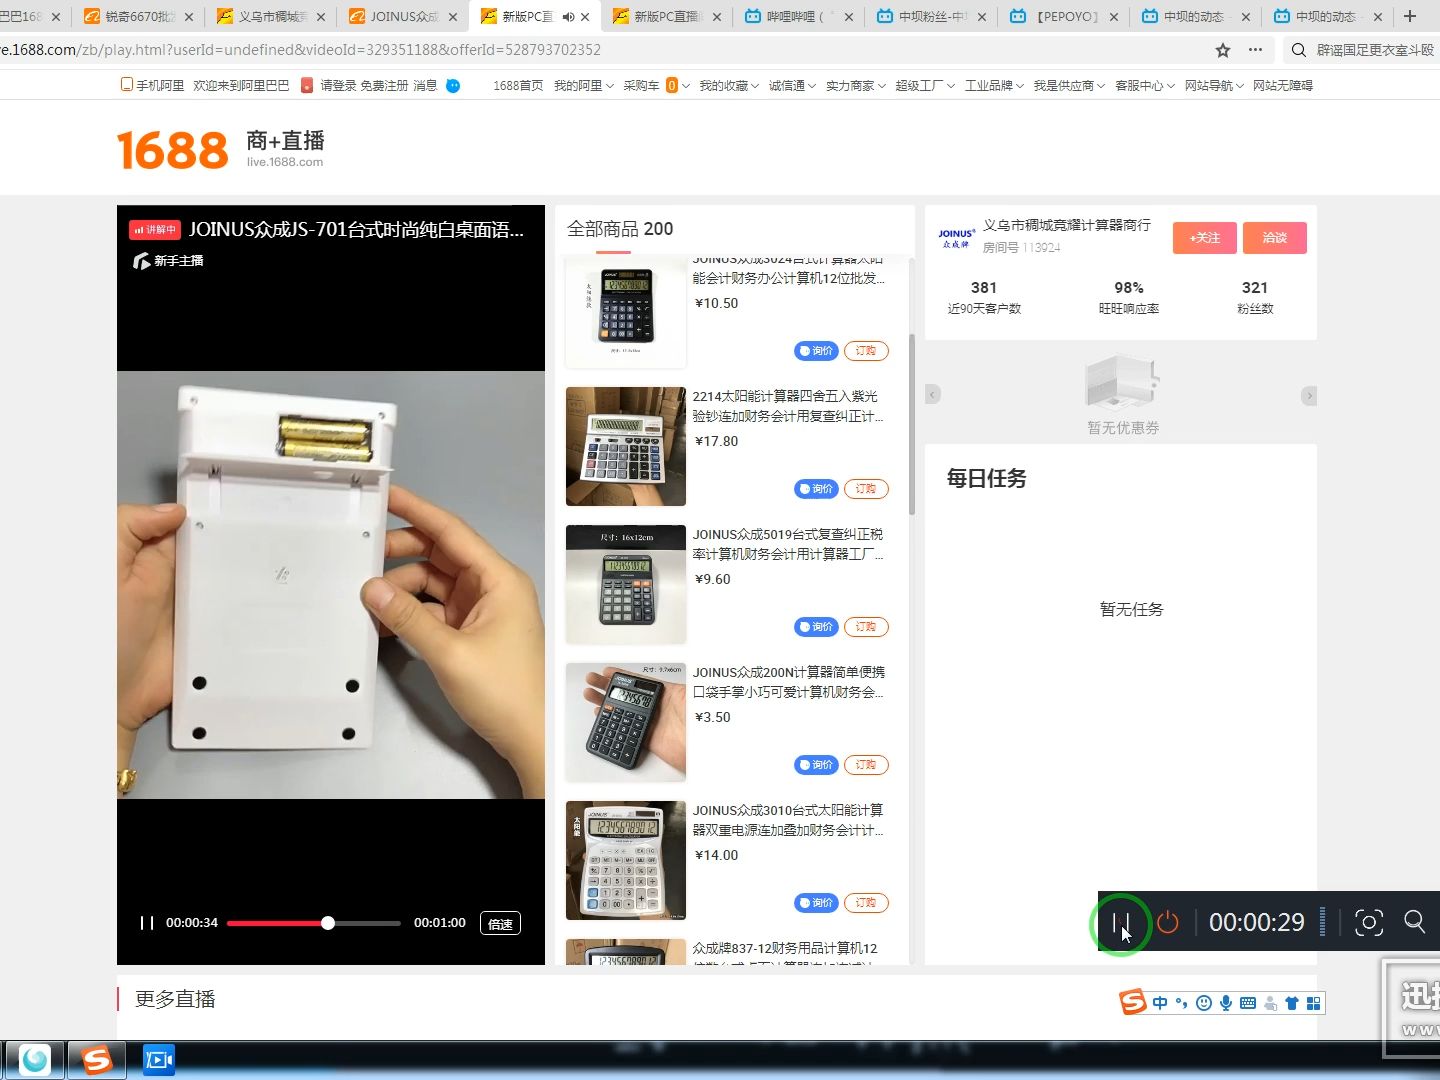The width and height of the screenshot is (1440, 1080).
Task: Expand the 实力商家 dropdown
Action: tap(855, 86)
